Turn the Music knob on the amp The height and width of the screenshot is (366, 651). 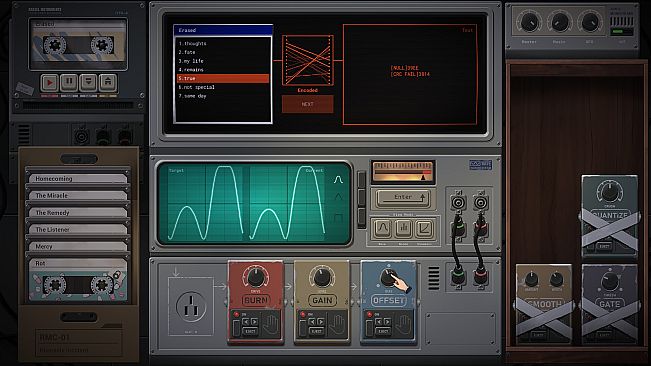click(559, 22)
